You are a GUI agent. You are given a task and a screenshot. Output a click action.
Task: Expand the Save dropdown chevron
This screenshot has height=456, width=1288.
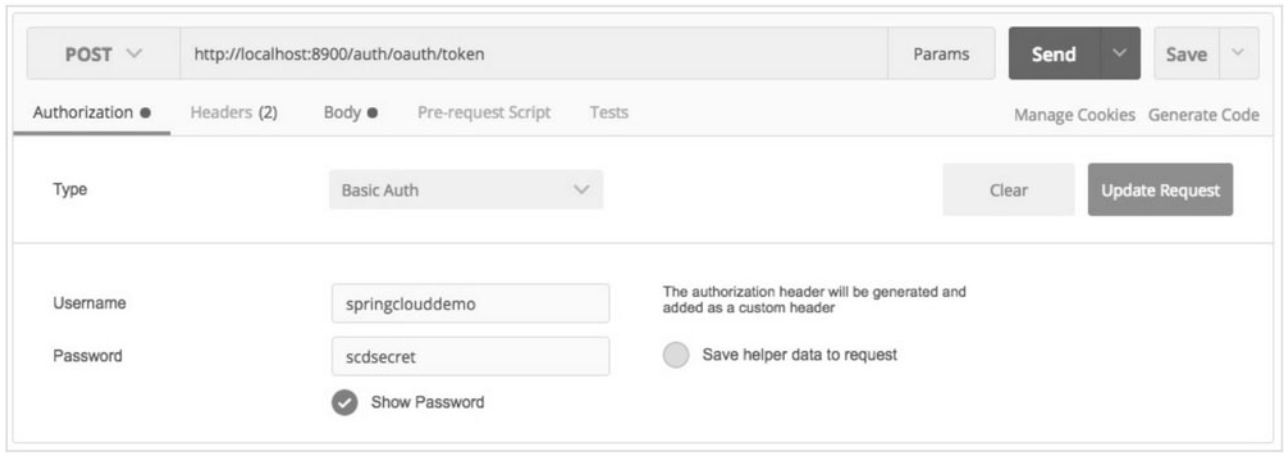(x=1238, y=54)
